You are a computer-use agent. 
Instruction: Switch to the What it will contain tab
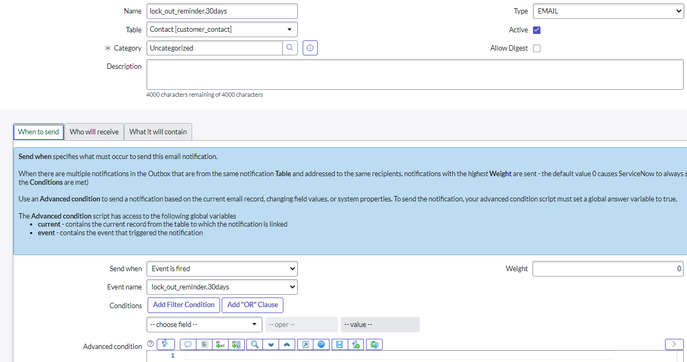pyautogui.click(x=158, y=131)
